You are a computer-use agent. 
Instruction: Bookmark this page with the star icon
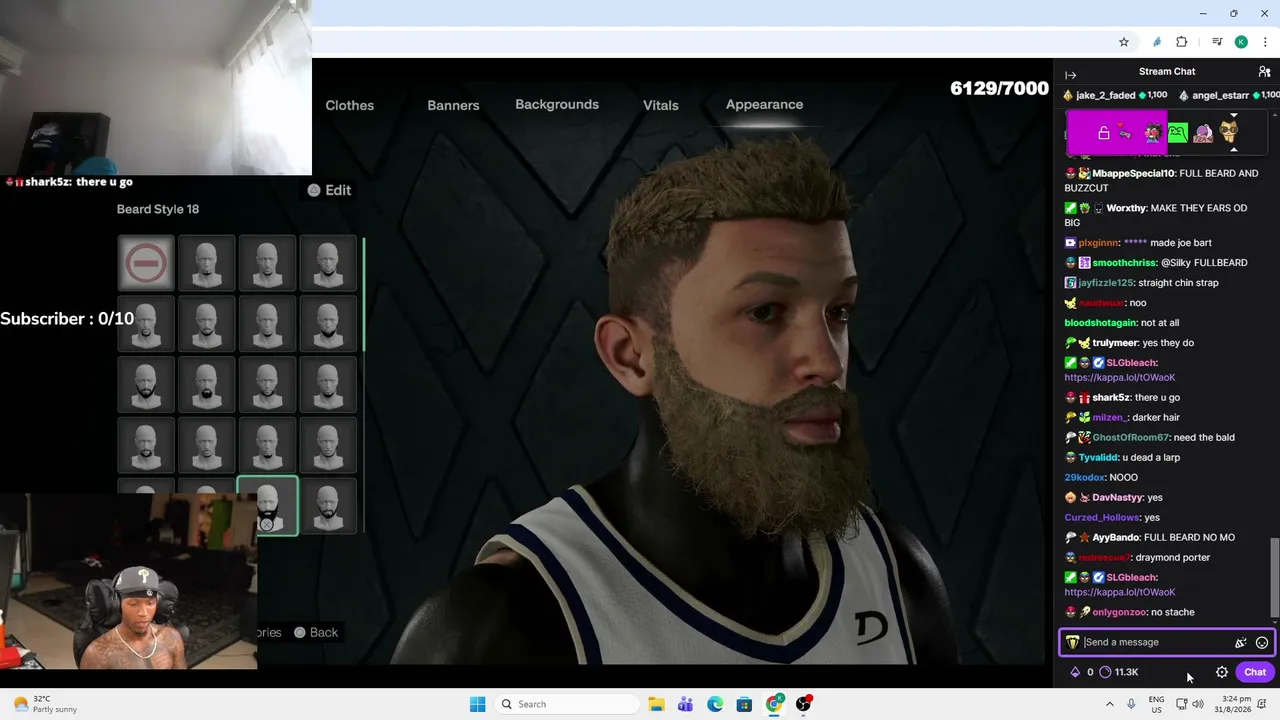[1124, 42]
